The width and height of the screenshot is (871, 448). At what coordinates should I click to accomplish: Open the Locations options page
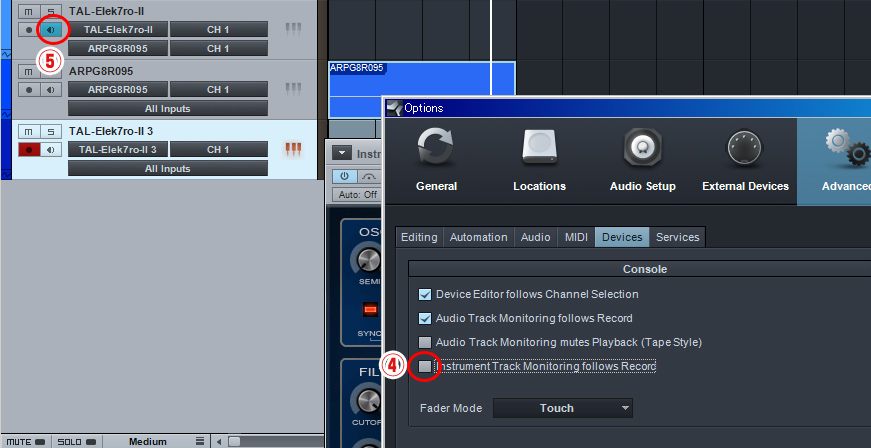click(539, 160)
